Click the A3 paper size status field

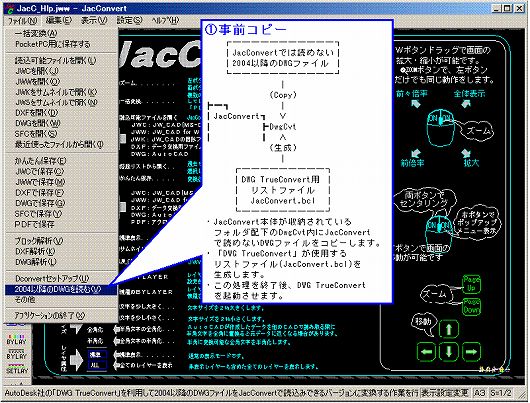(480, 393)
